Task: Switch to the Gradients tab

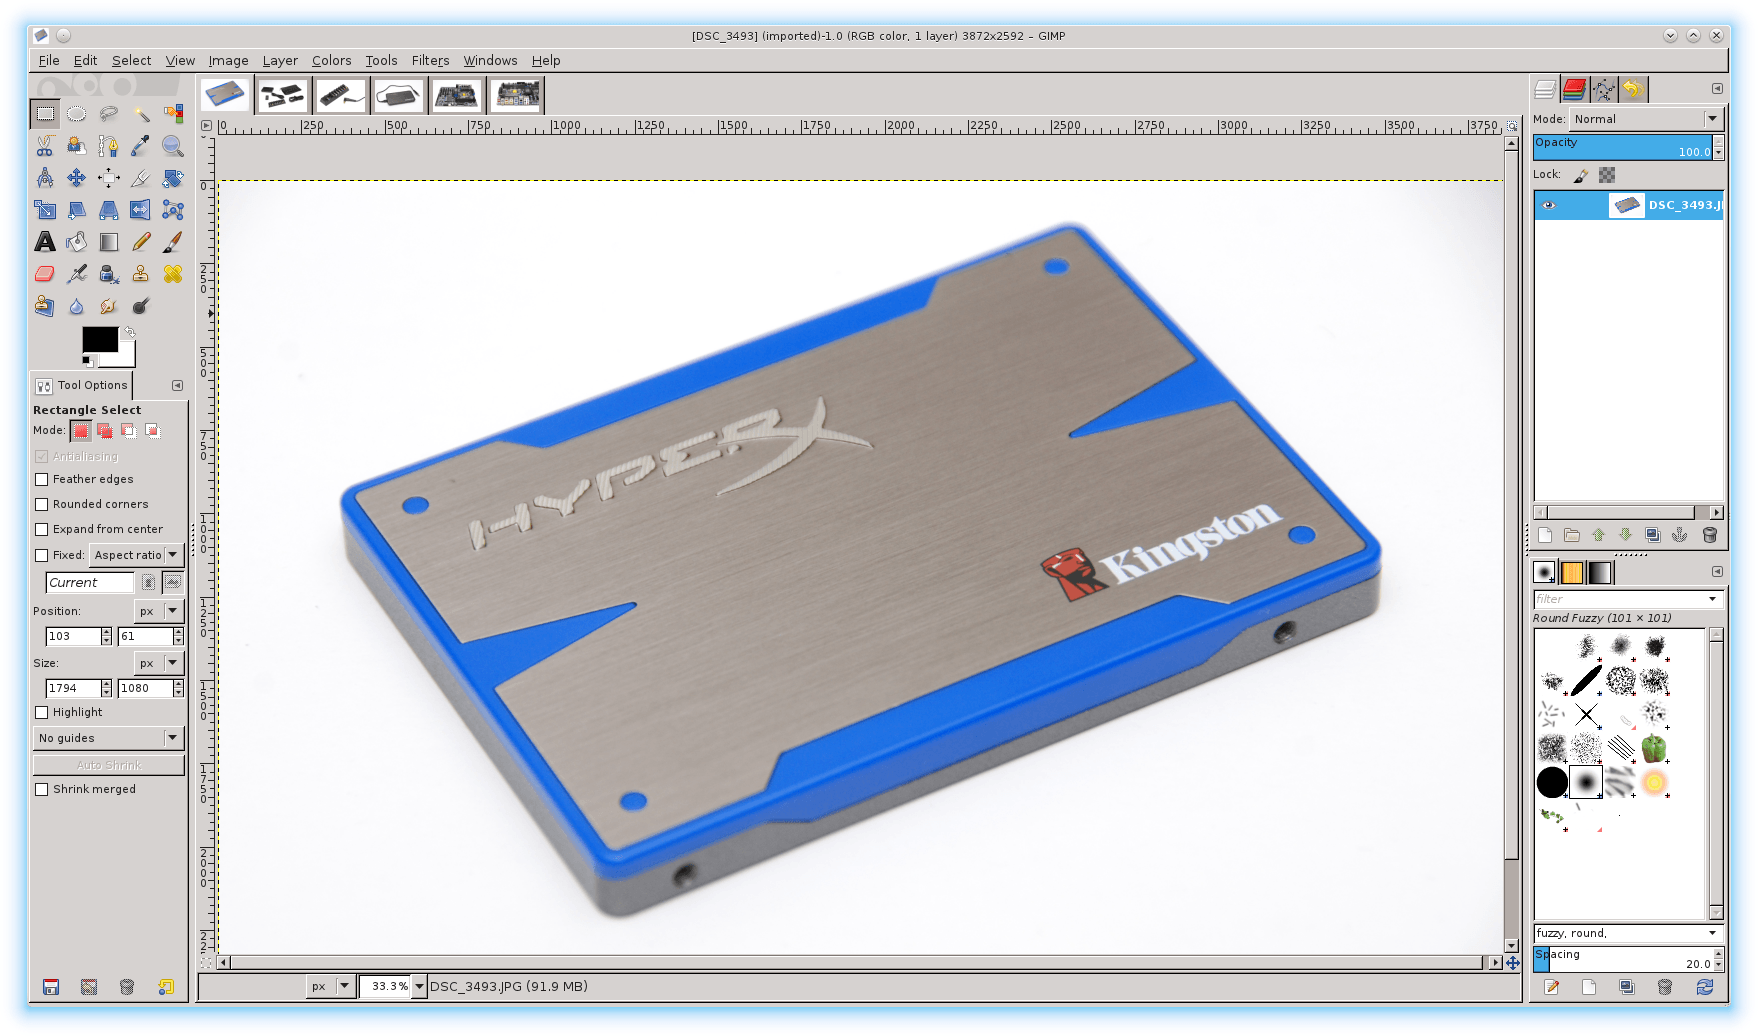Action: 1600,572
